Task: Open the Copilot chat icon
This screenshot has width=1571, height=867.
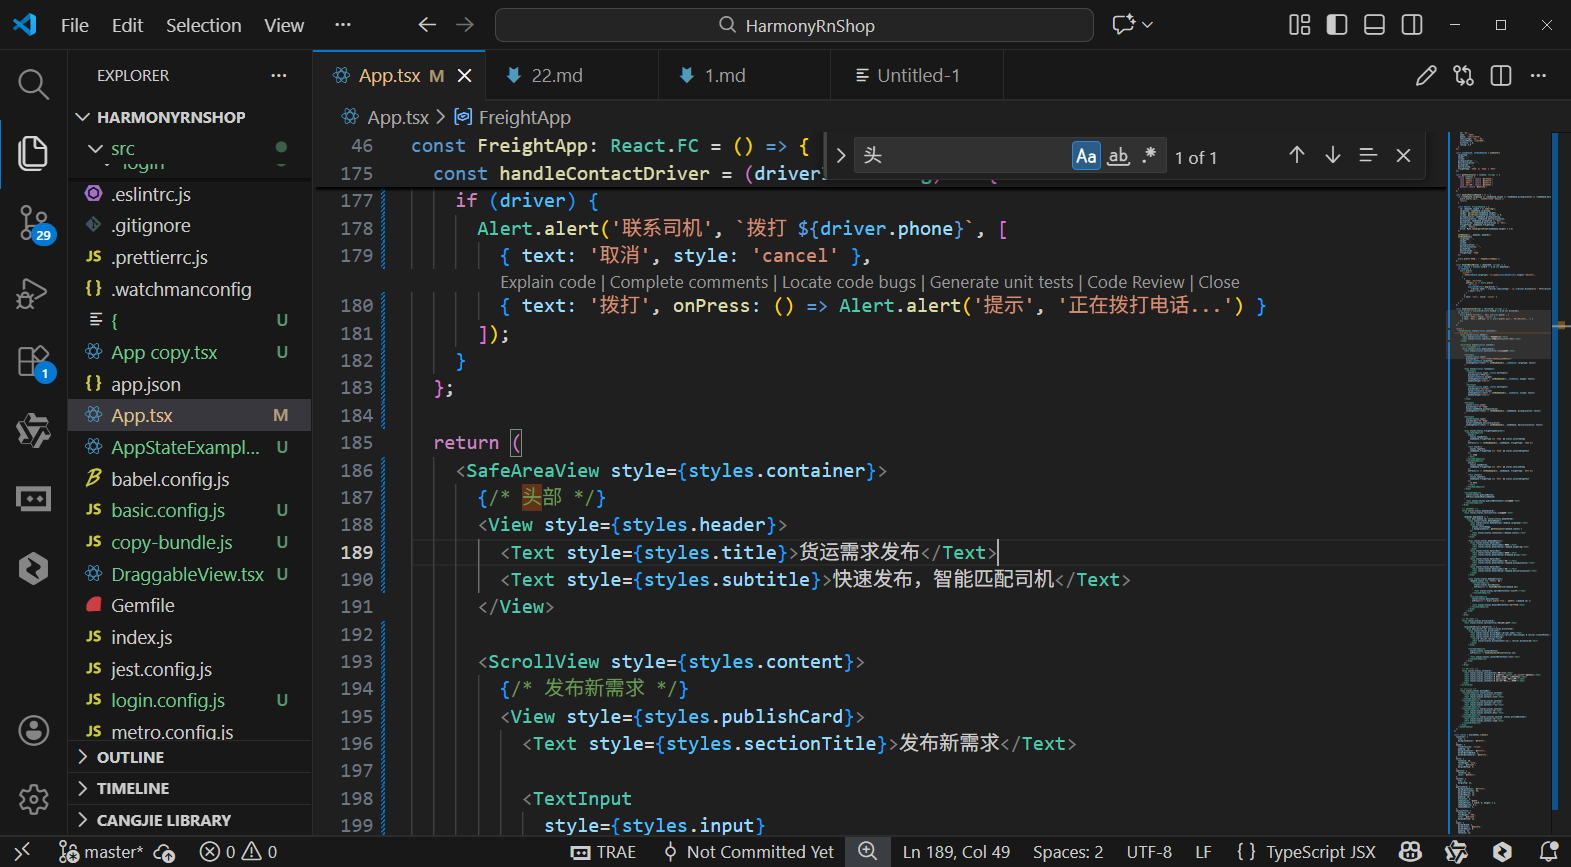Action: (x=1123, y=25)
